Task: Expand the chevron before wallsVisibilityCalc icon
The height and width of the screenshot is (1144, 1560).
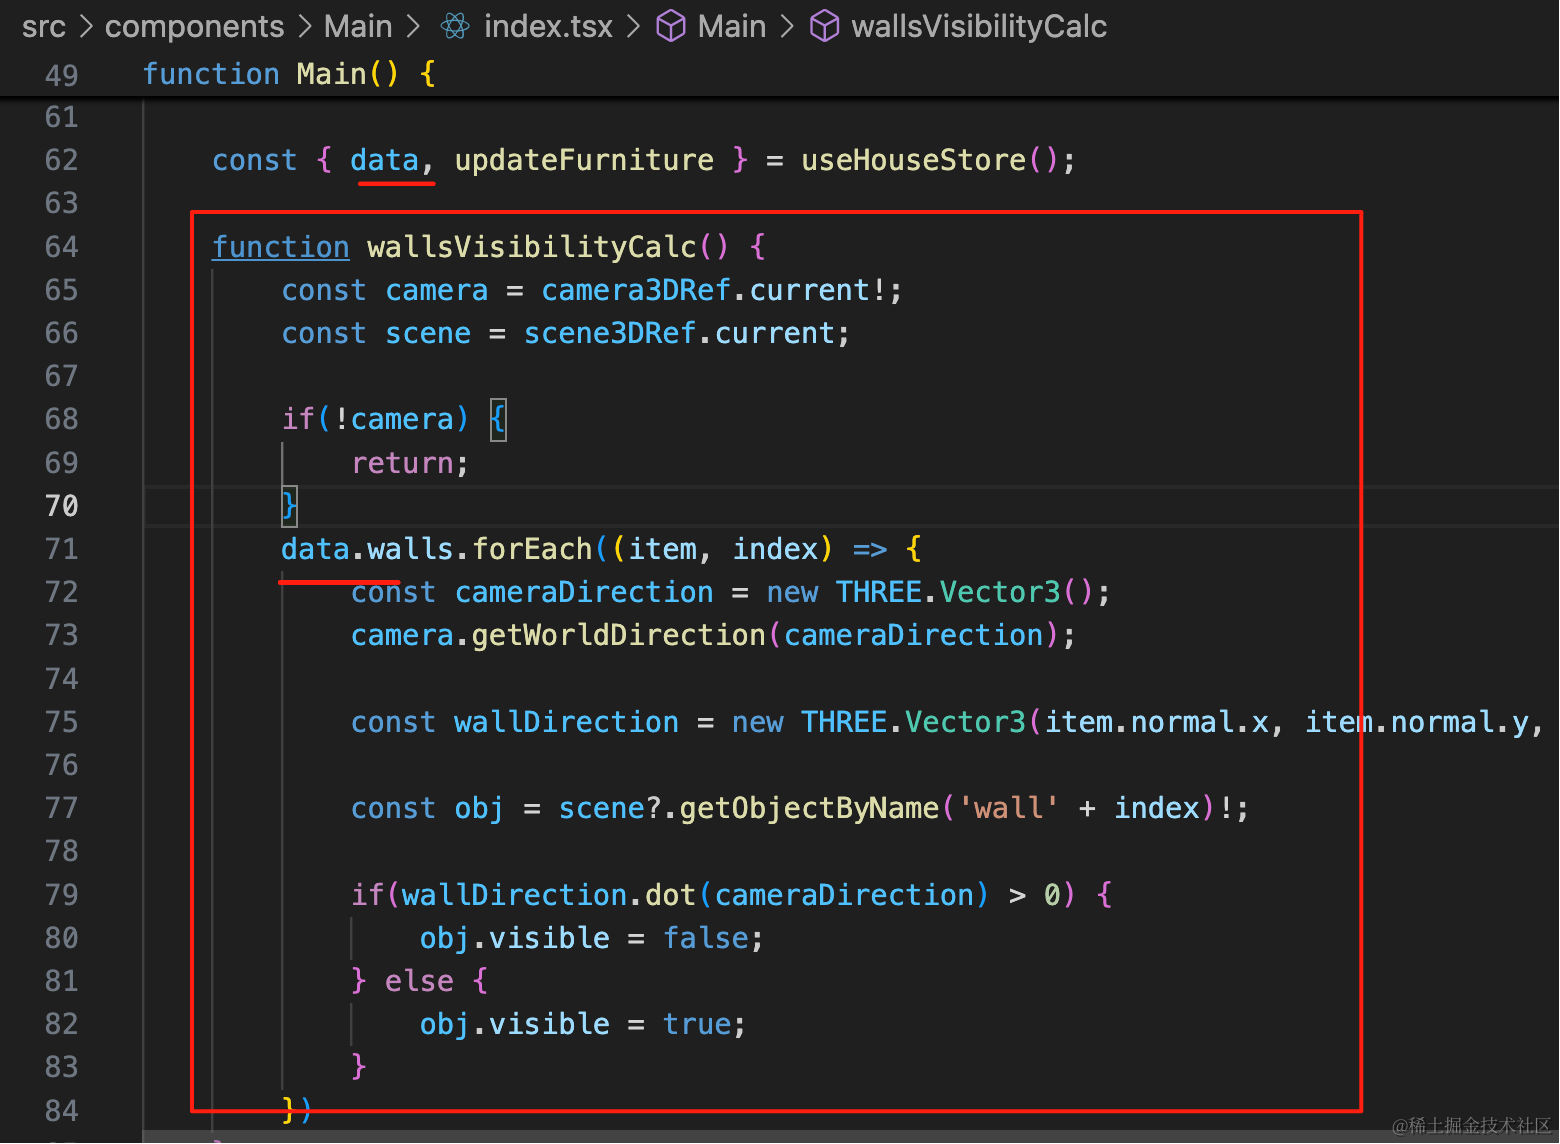Action: (x=788, y=27)
